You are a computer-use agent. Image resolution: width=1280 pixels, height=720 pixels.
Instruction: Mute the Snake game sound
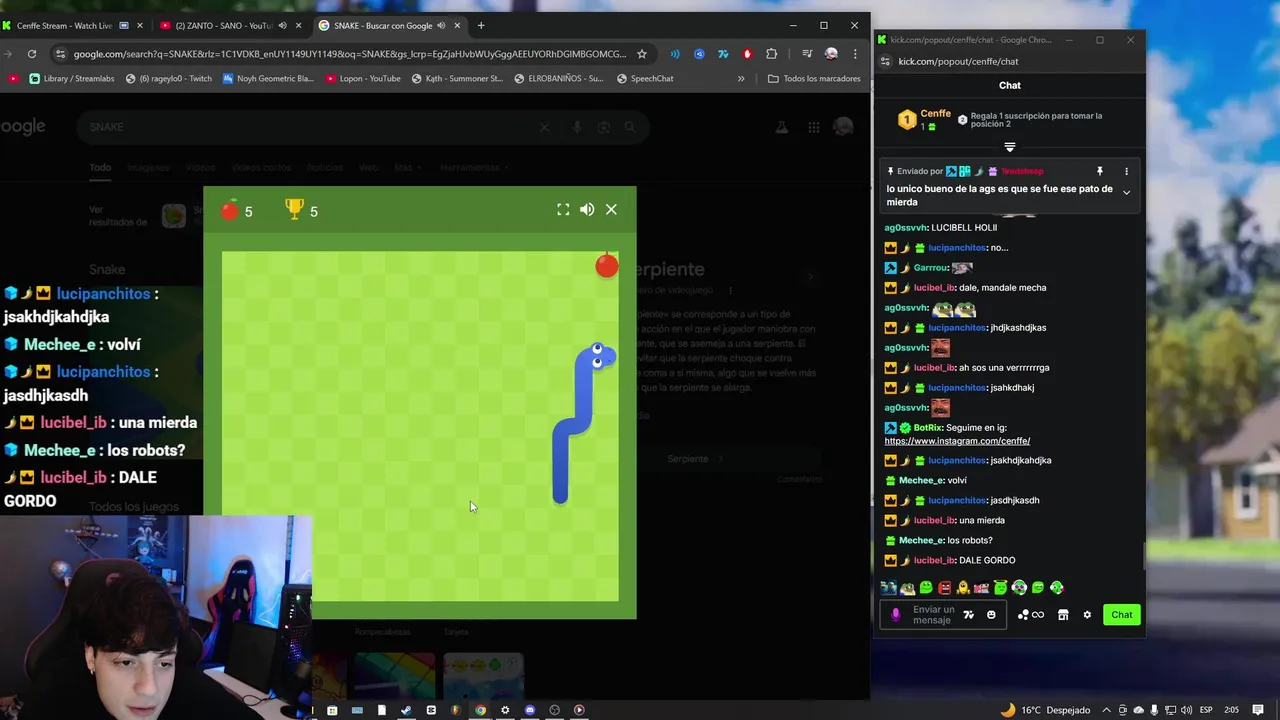coord(587,209)
